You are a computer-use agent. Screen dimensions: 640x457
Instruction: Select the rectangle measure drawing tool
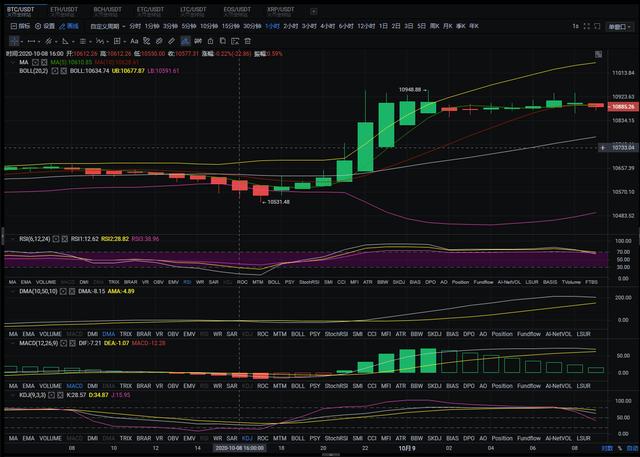coord(117,41)
